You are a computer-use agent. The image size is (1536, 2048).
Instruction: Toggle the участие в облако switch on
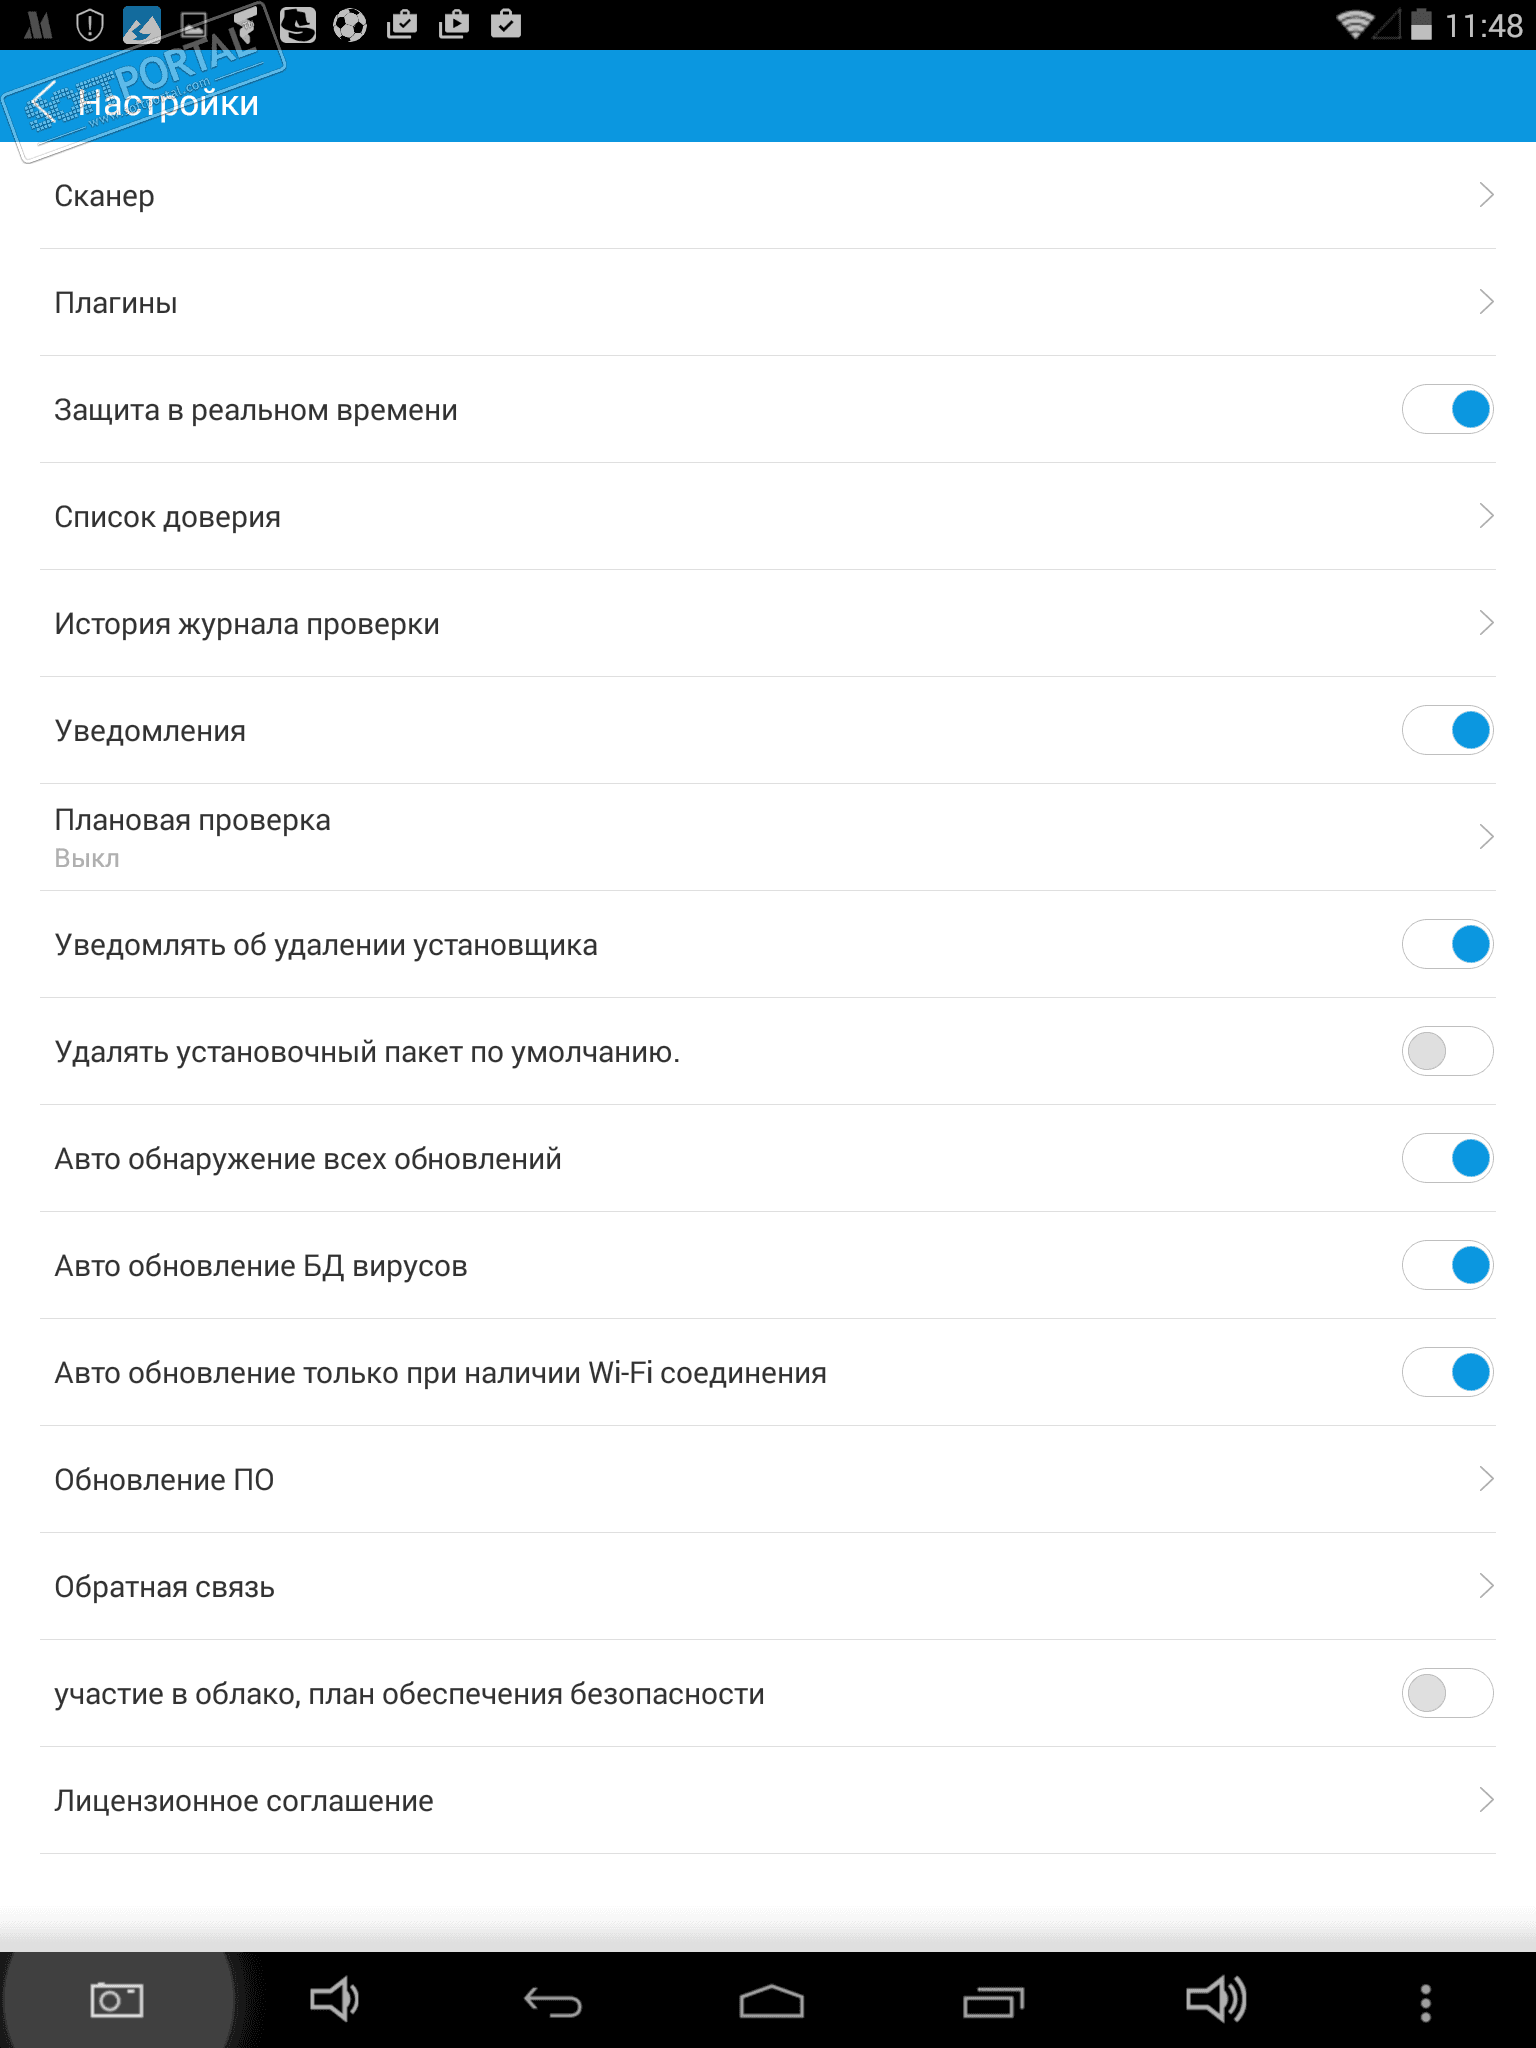1447,1693
